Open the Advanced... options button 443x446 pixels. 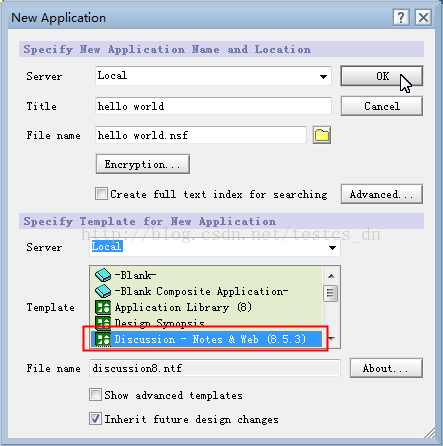(382, 194)
